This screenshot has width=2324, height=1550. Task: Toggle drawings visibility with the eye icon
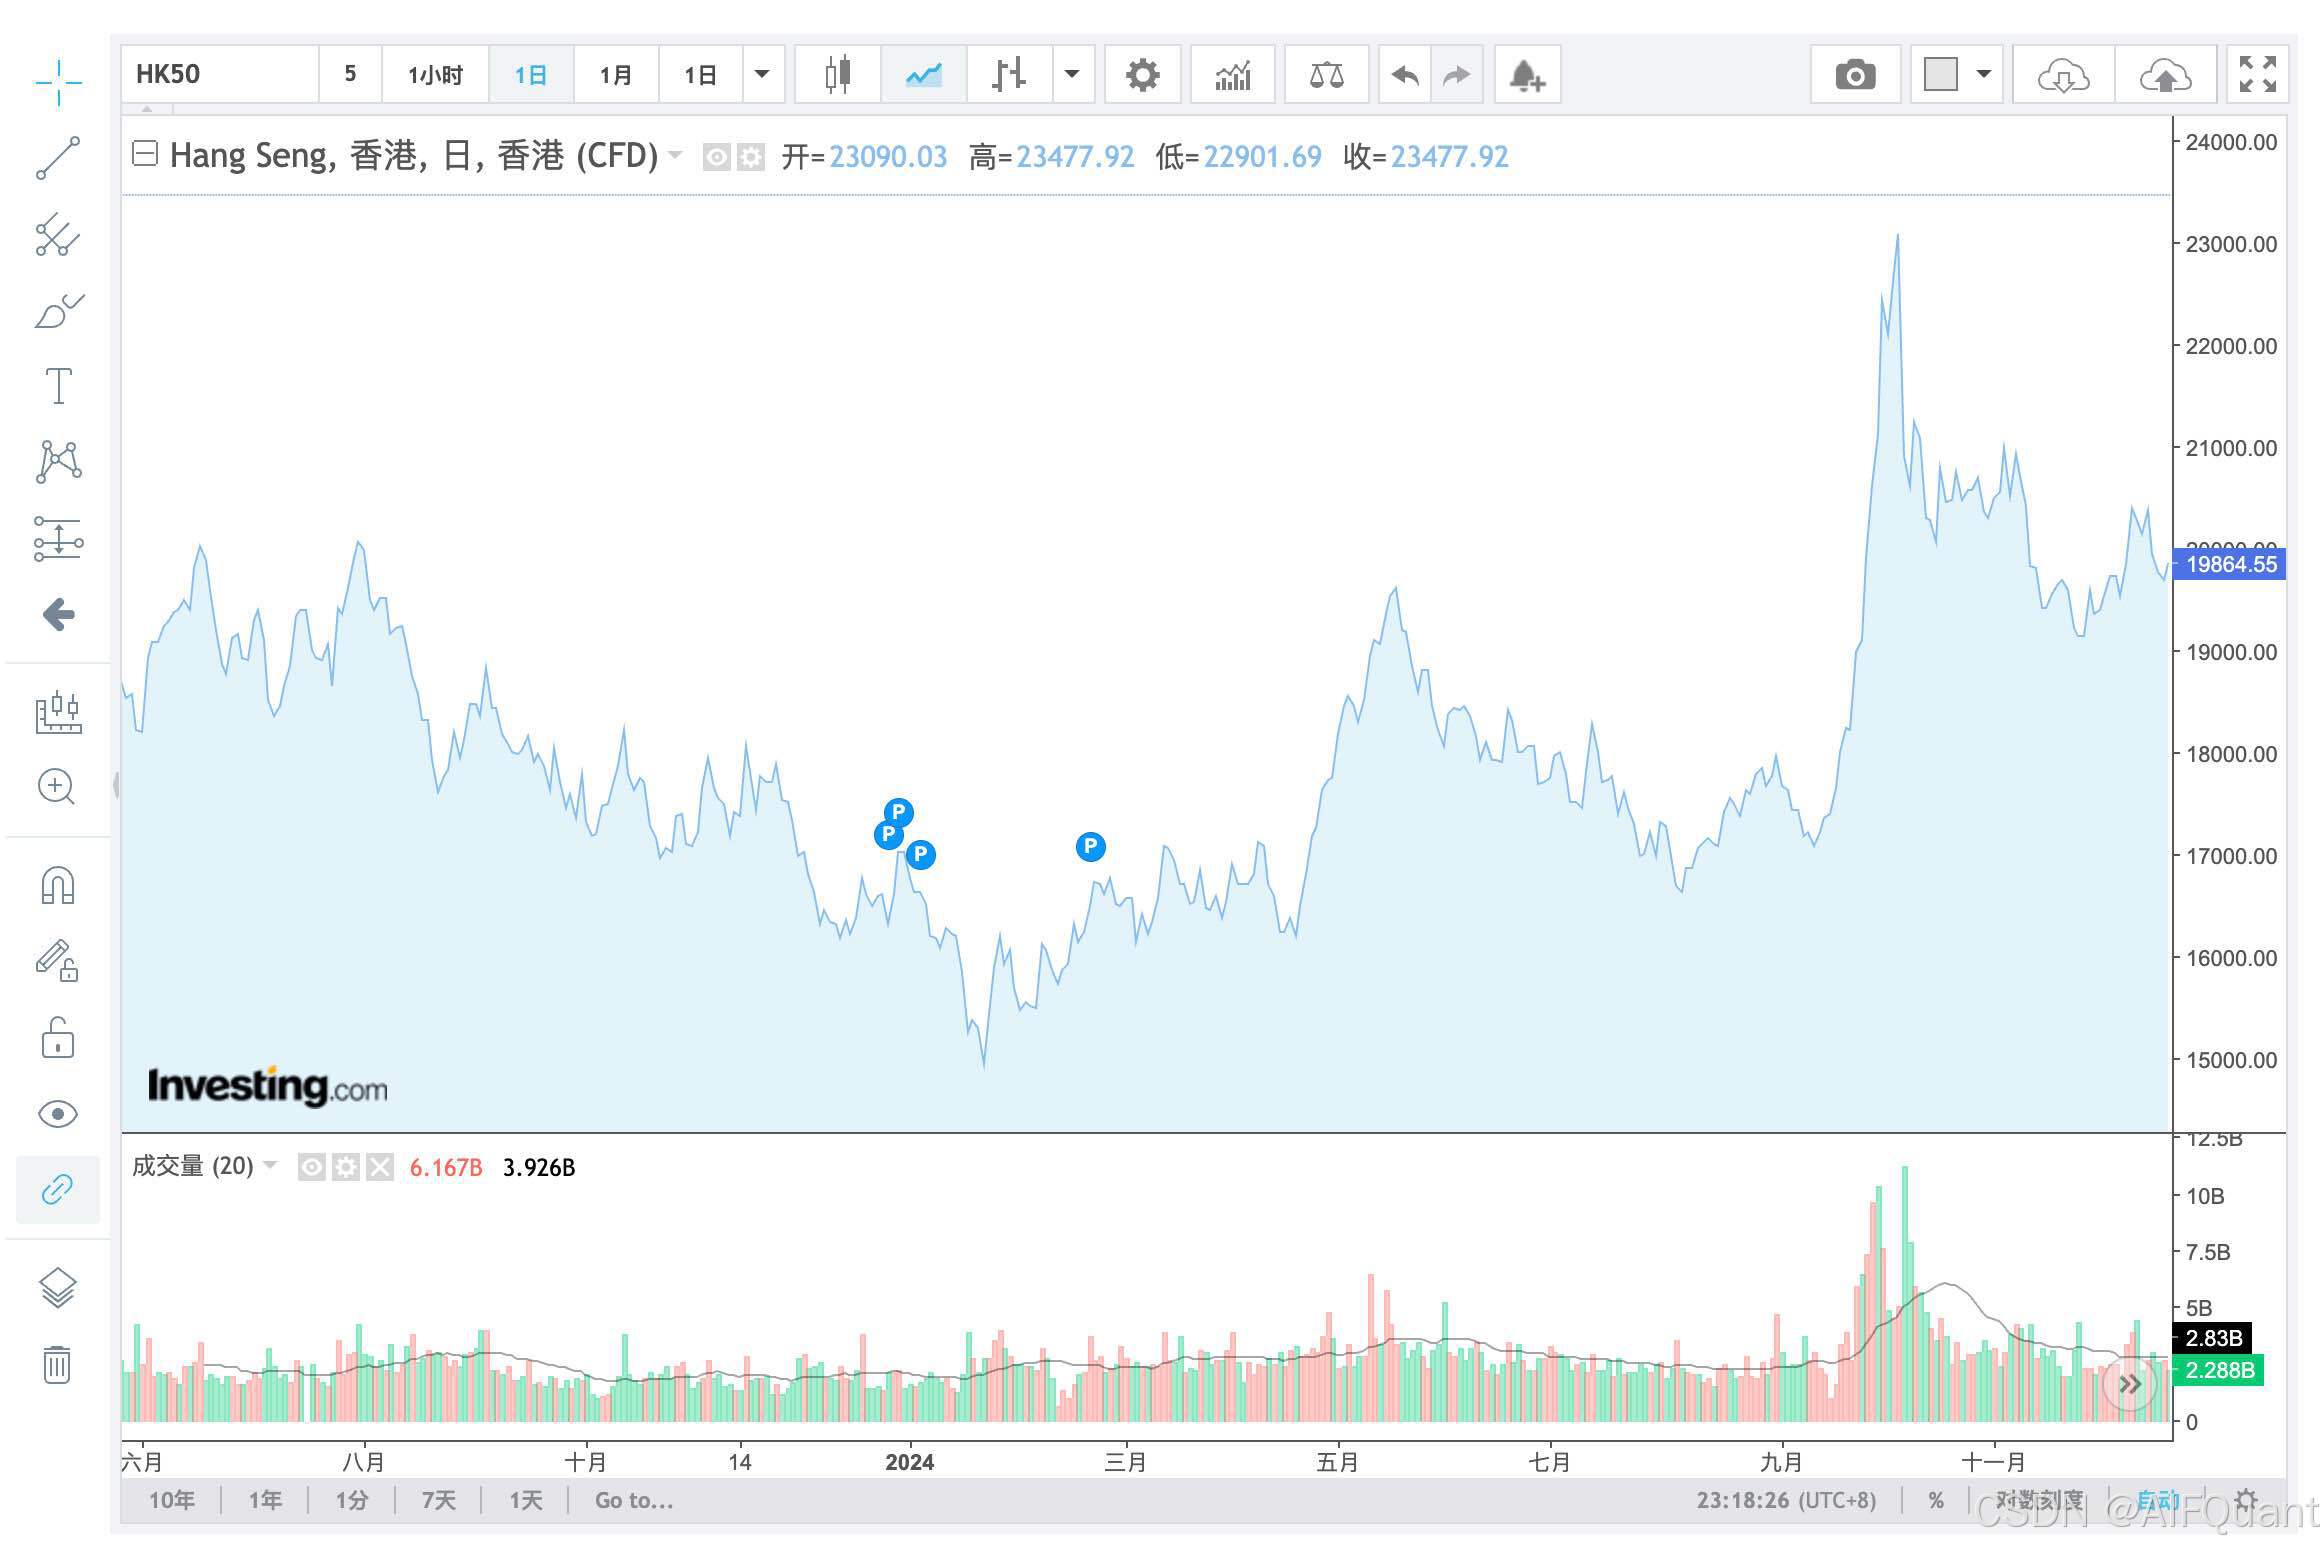click(58, 1114)
